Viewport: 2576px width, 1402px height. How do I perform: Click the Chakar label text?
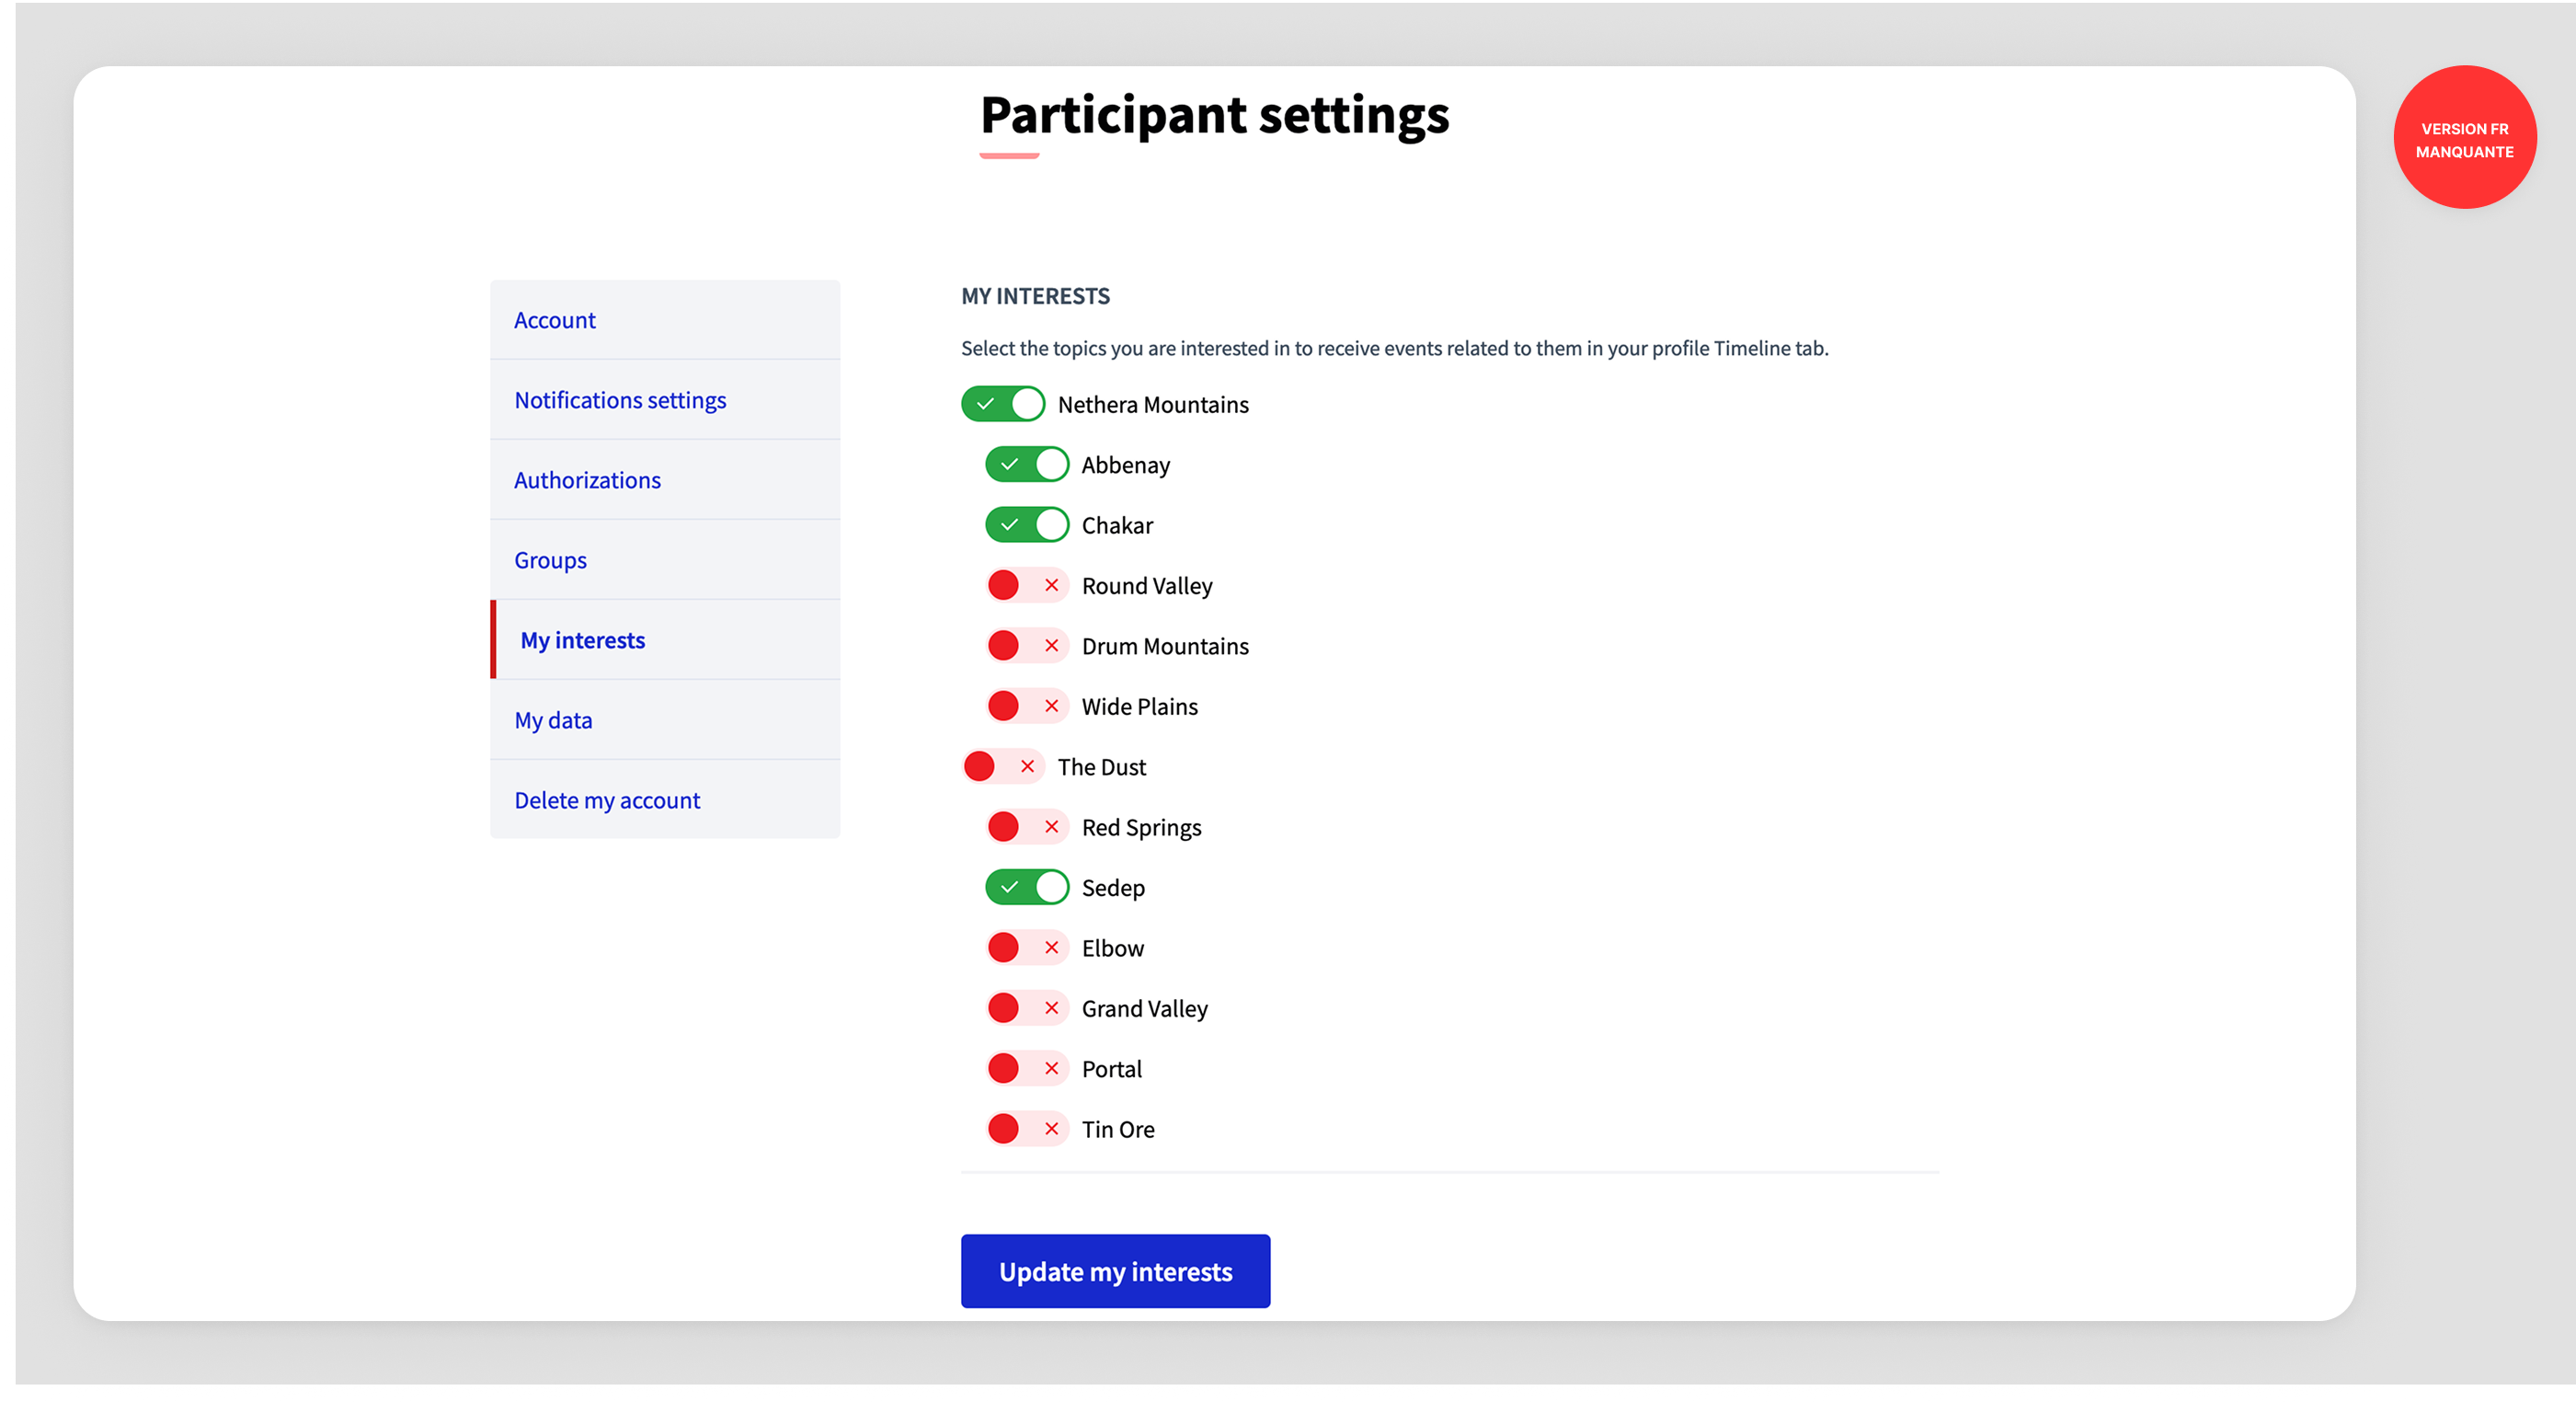pyautogui.click(x=1117, y=526)
